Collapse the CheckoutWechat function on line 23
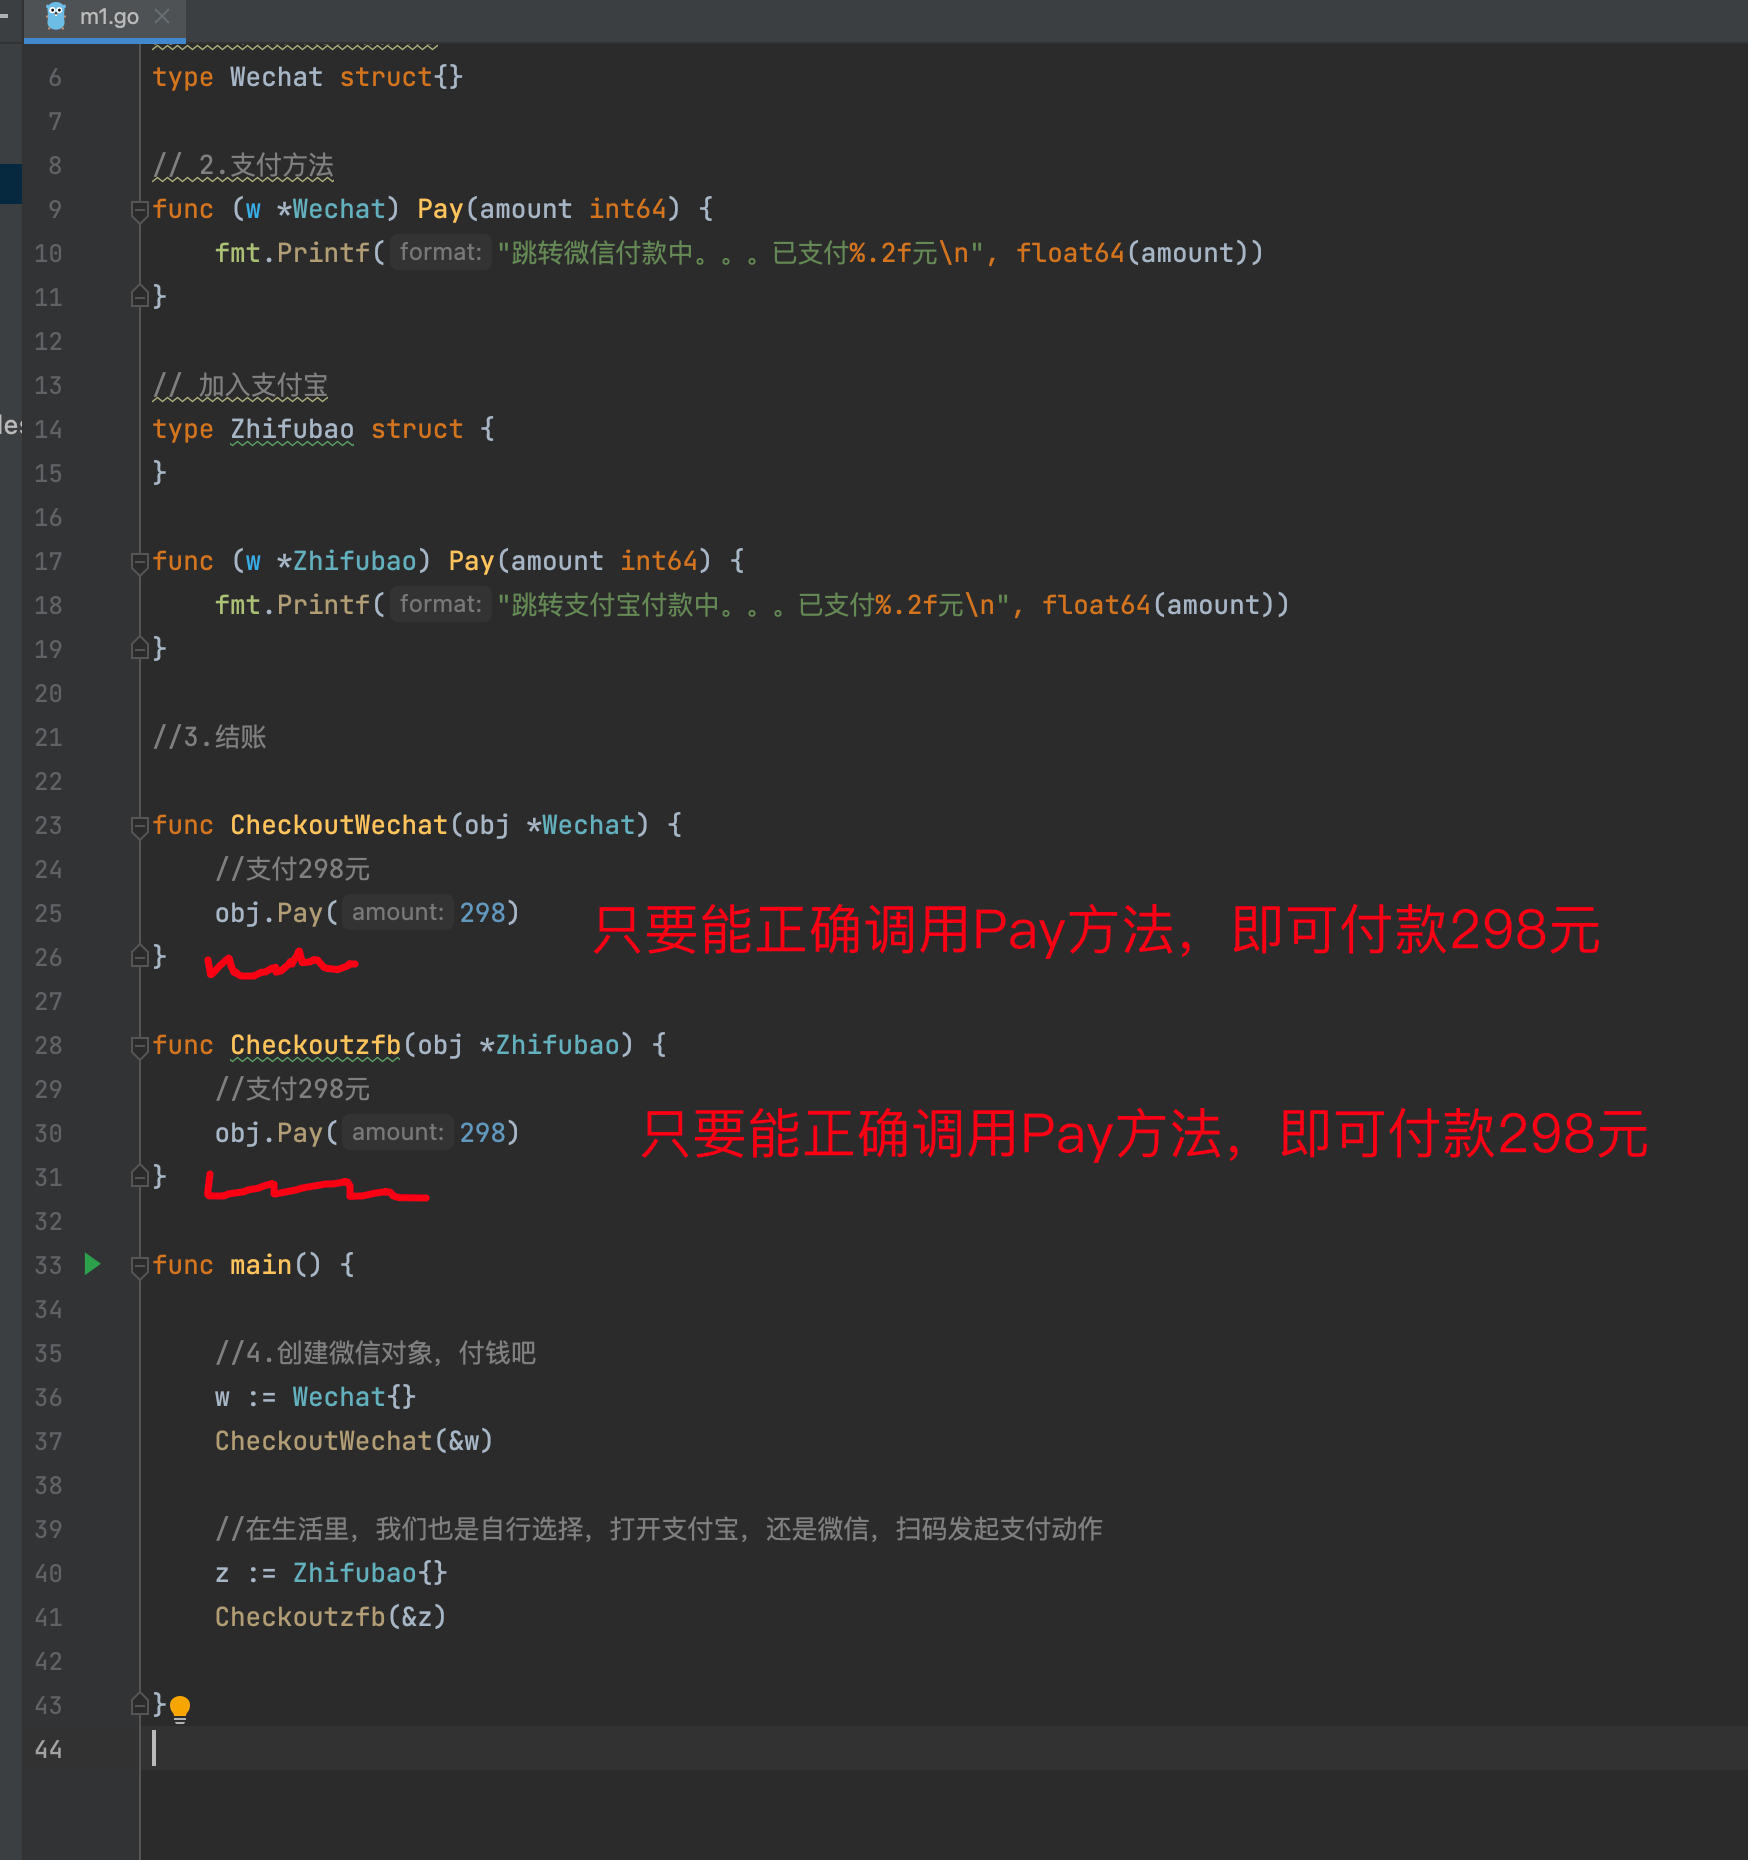The width and height of the screenshot is (1748, 1860). tap(140, 825)
